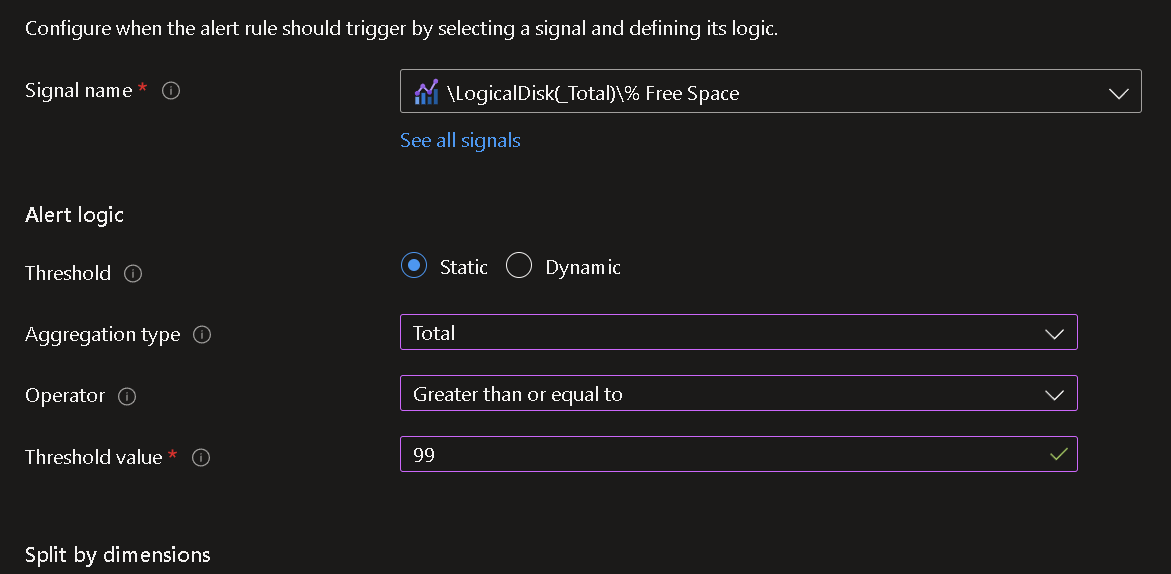Open the Operator dropdown showing Greater than or equal to
Screen dimensions: 1171x574
click(739, 393)
